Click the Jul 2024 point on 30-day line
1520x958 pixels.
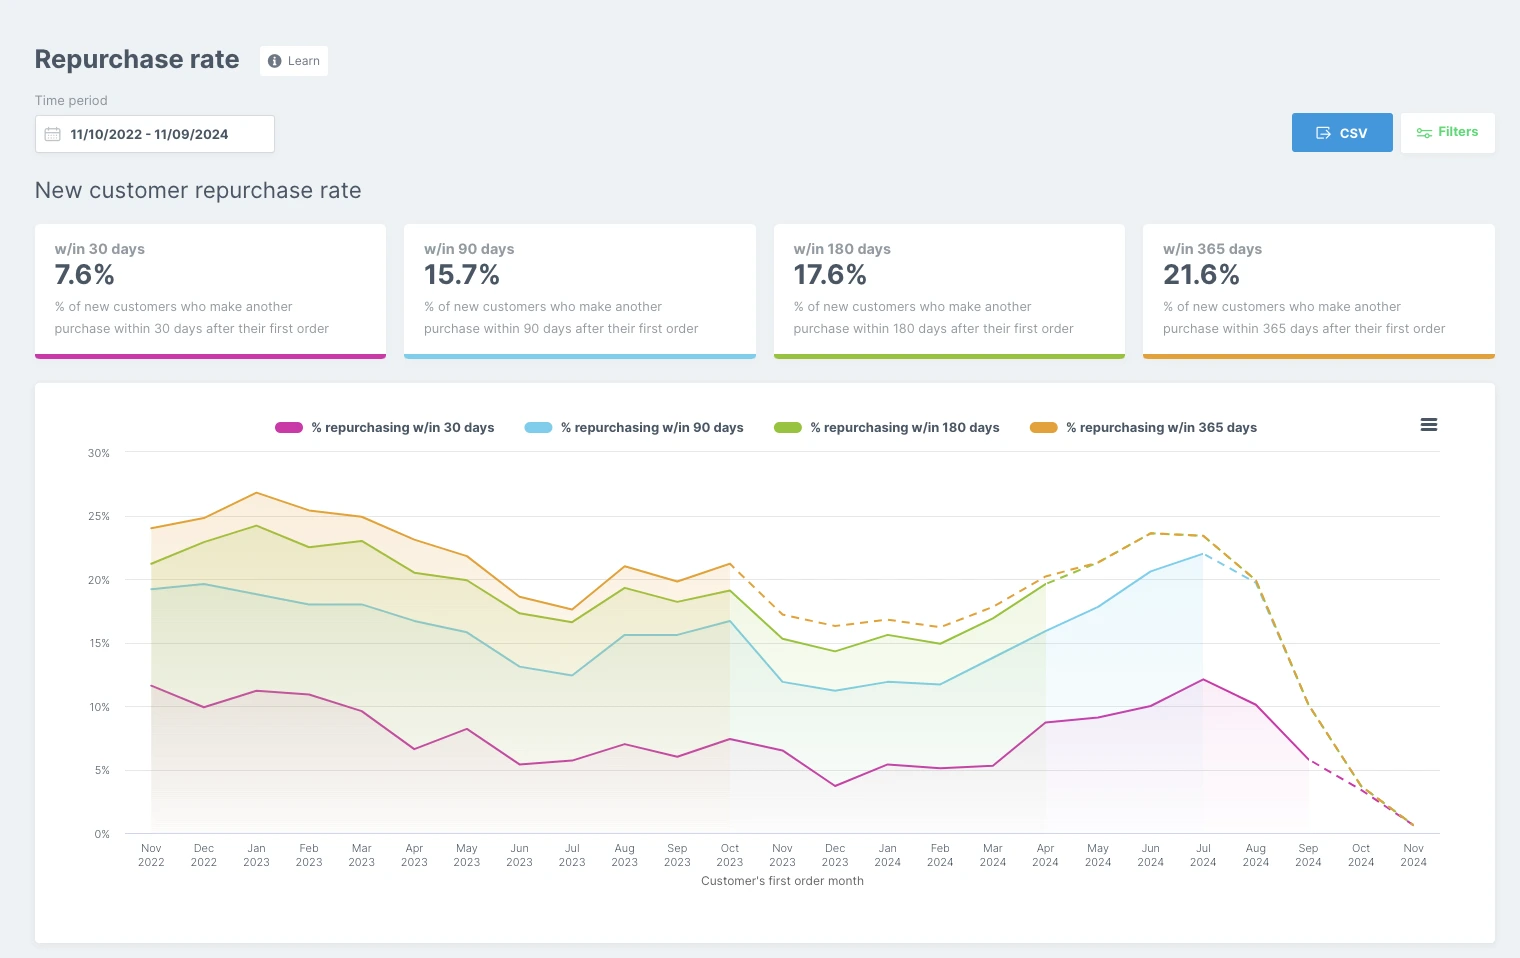[x=1203, y=680]
